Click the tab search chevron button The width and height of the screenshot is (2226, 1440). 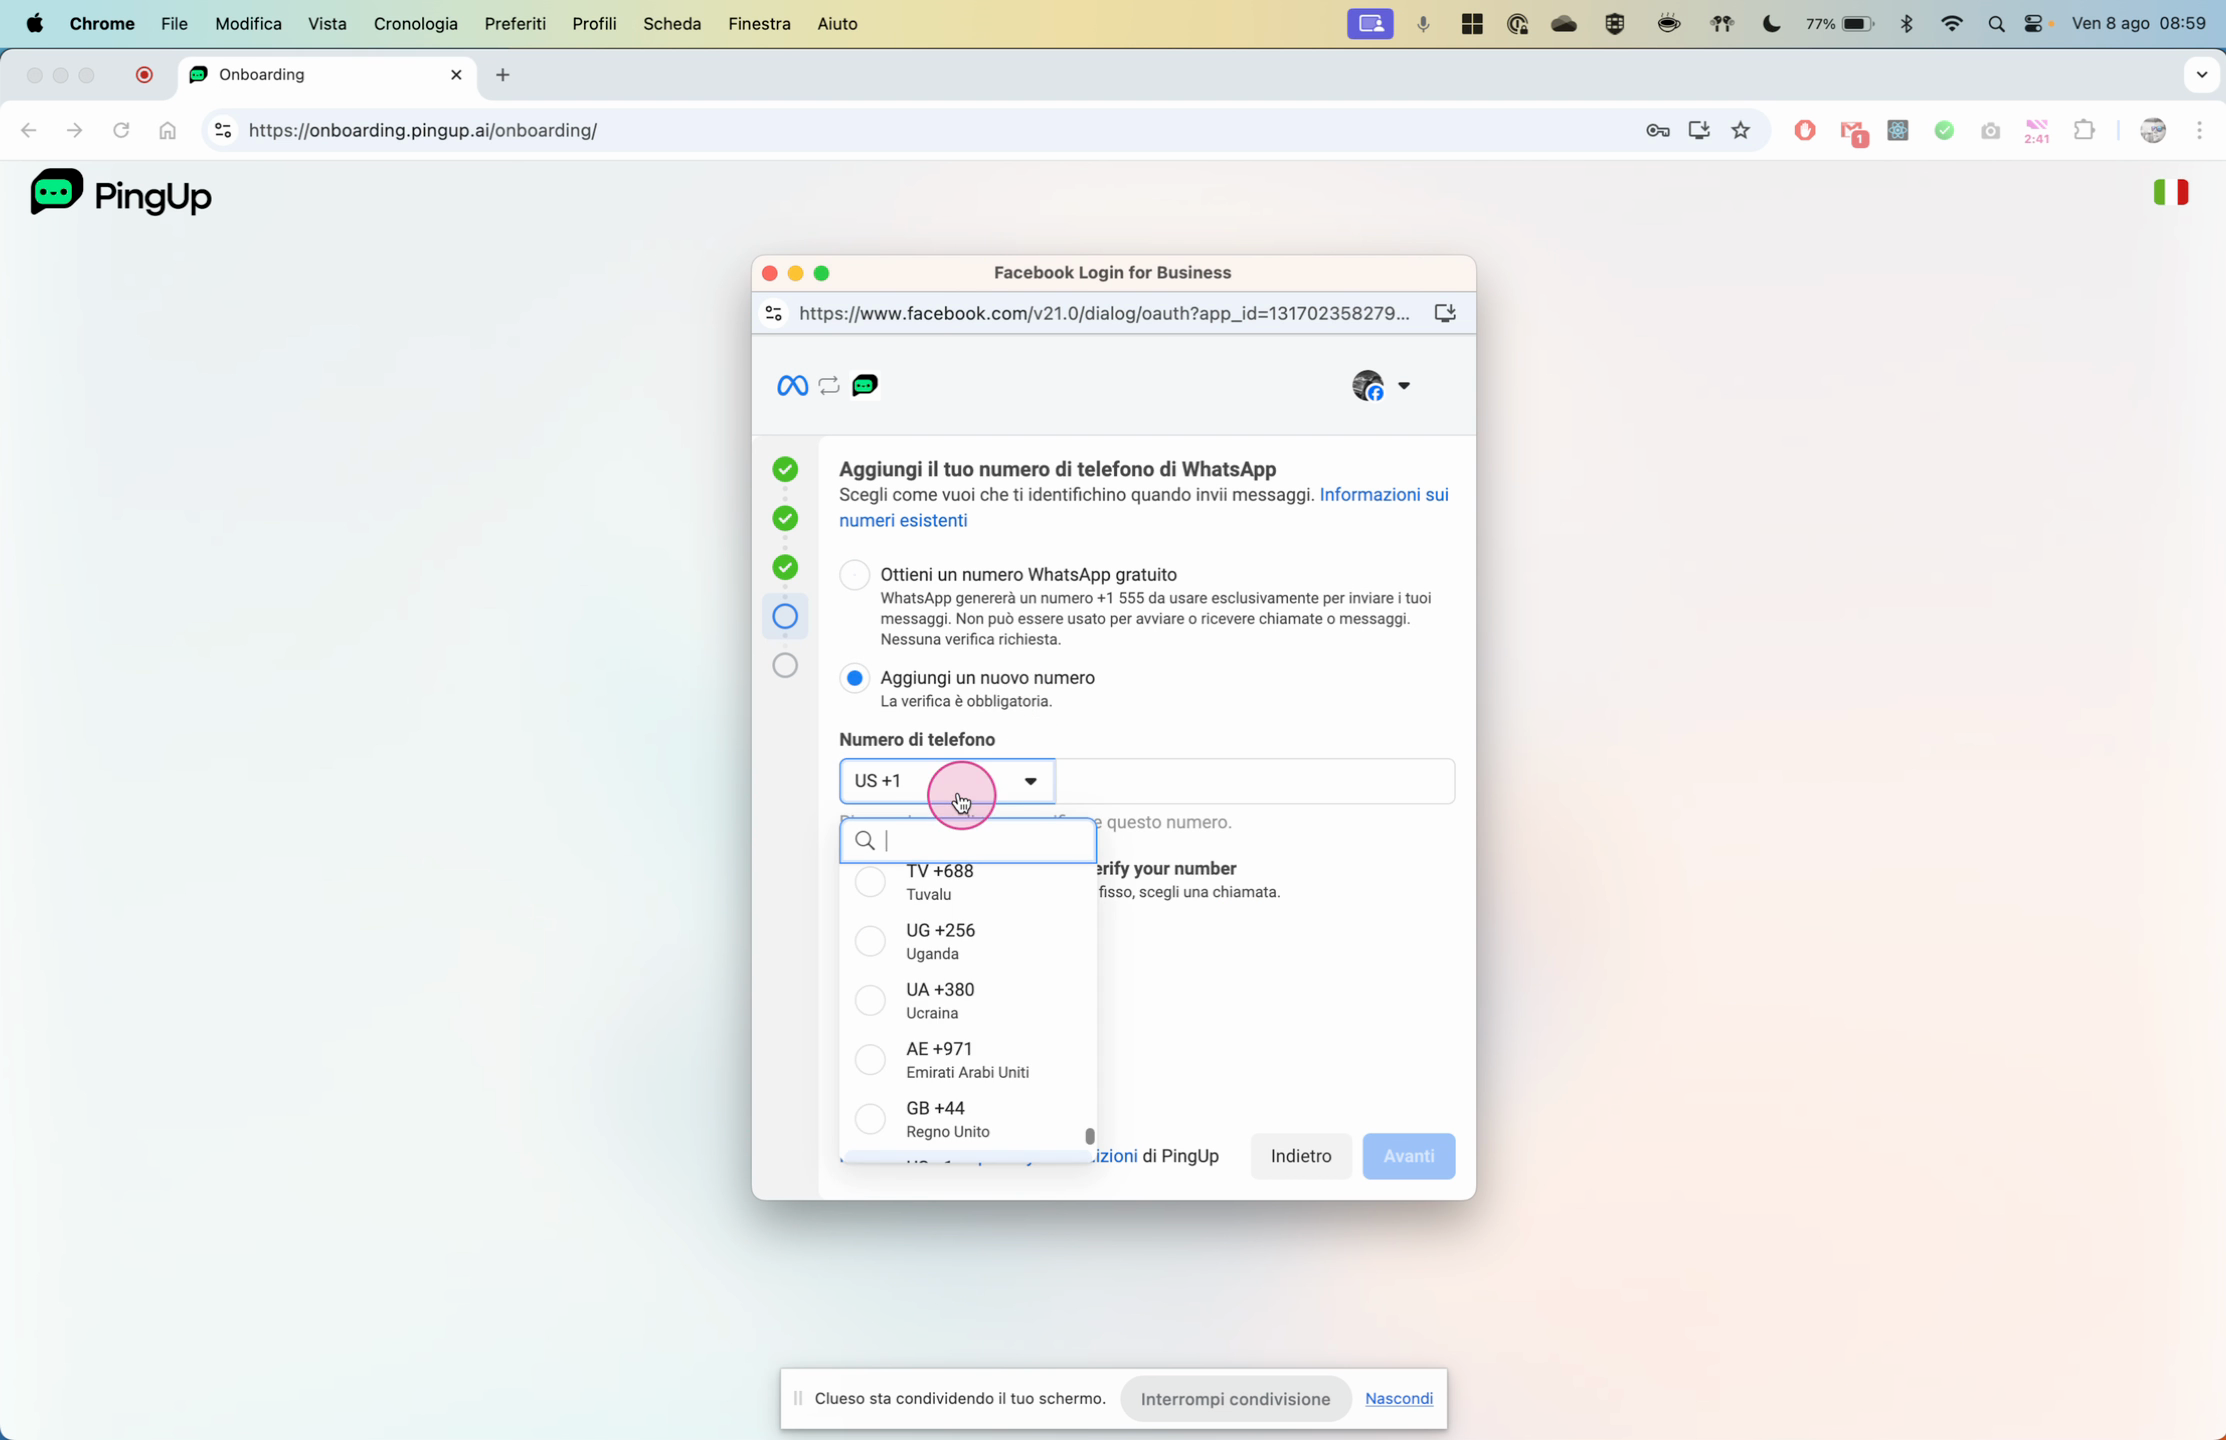click(x=2201, y=75)
